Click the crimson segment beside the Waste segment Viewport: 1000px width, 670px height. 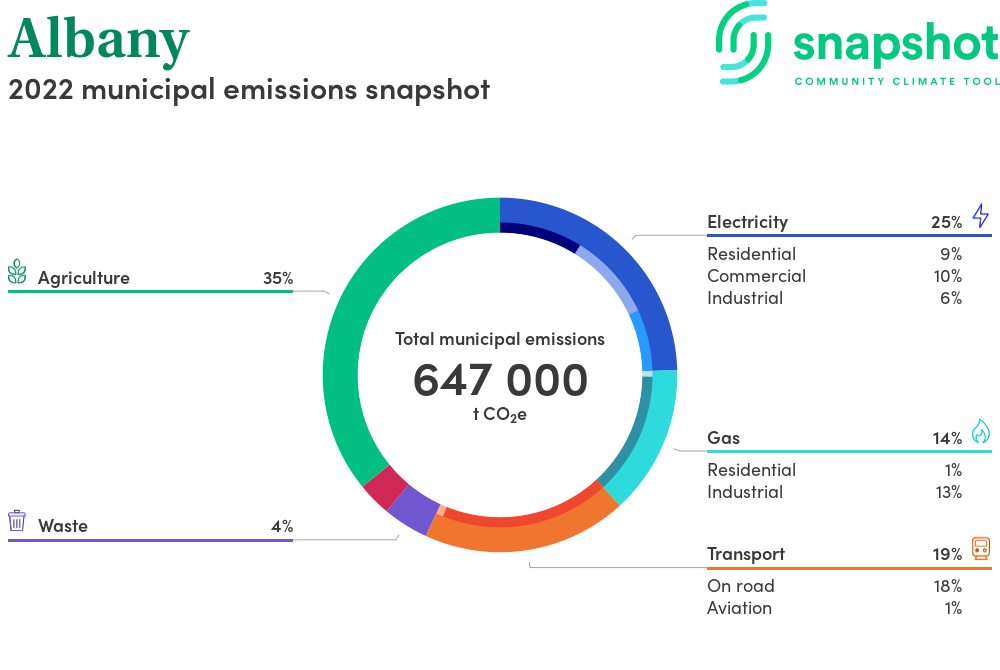coord(385,487)
